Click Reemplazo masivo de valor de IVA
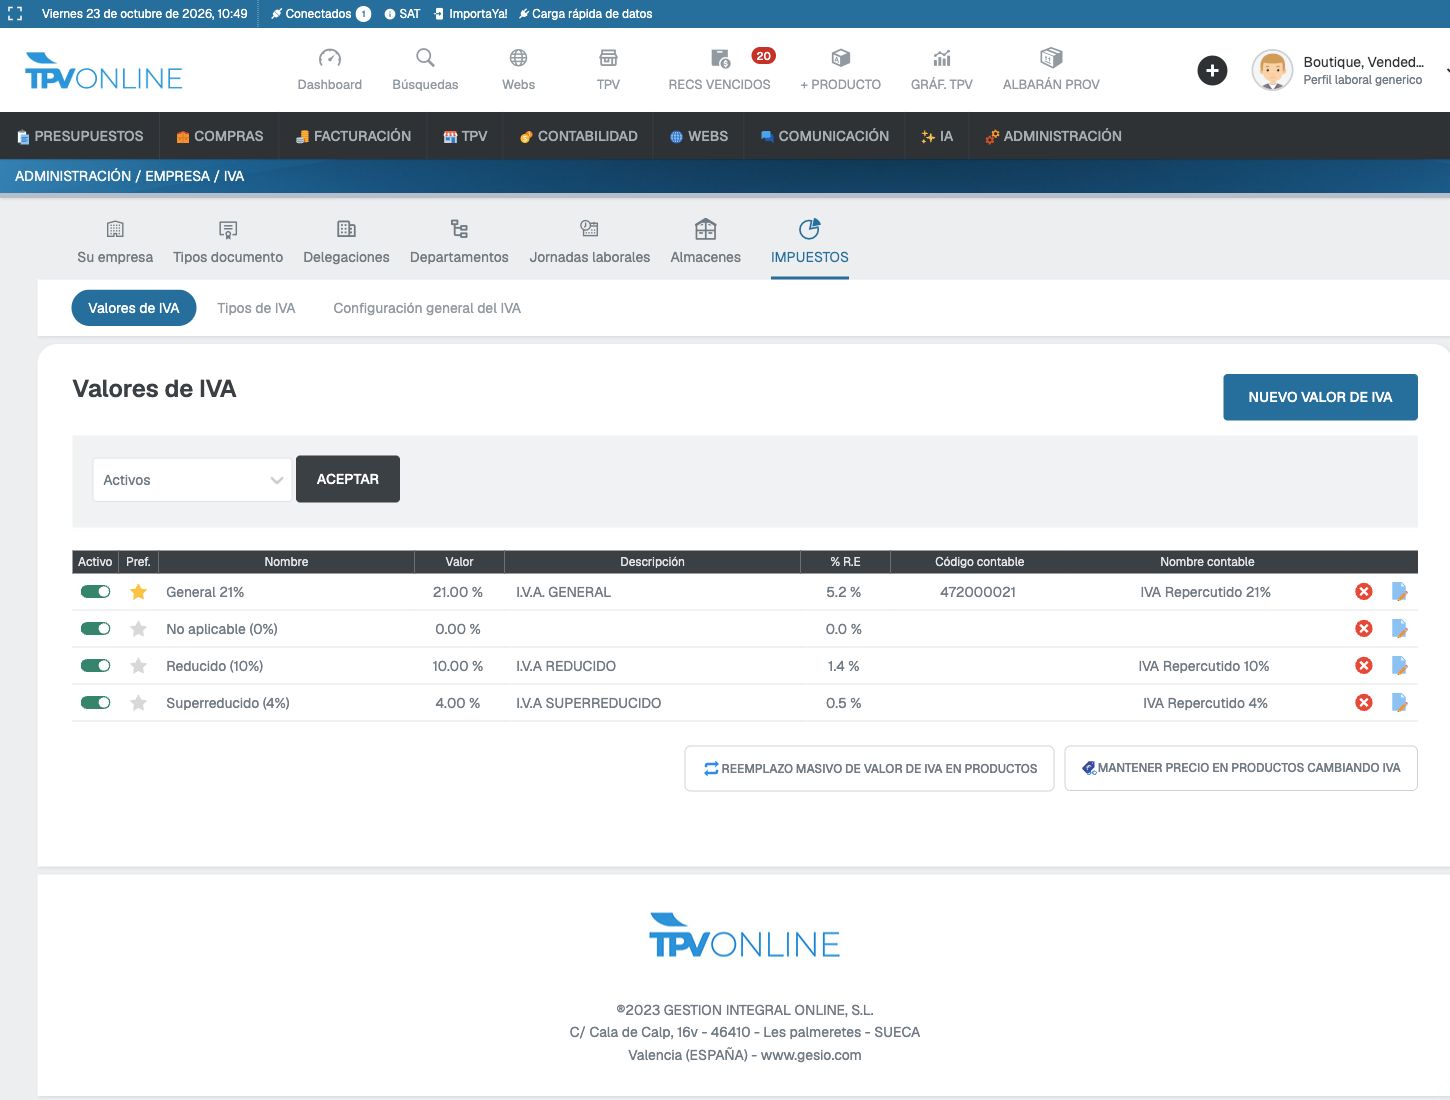Screen dimensions: 1450x1100 click(x=869, y=768)
